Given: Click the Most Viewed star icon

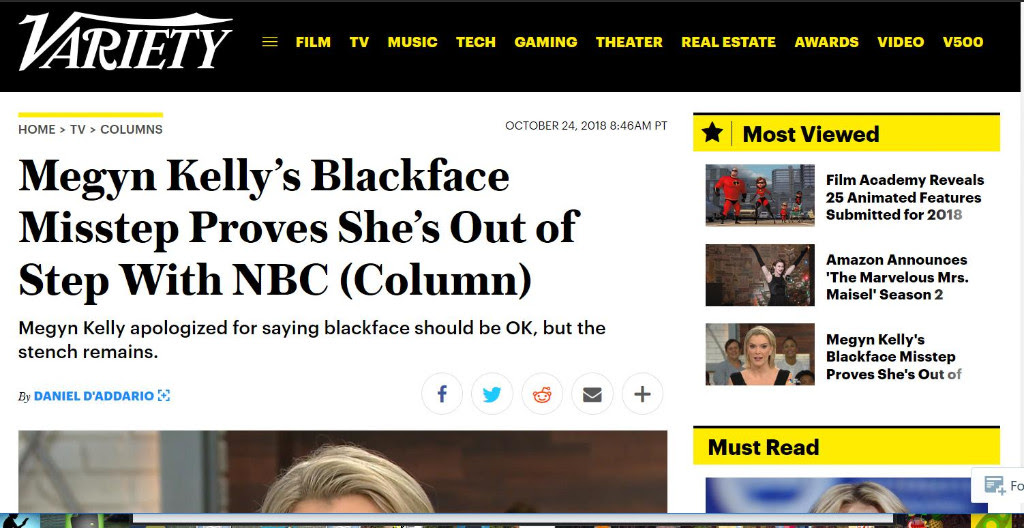Looking at the screenshot, I should 712,133.
